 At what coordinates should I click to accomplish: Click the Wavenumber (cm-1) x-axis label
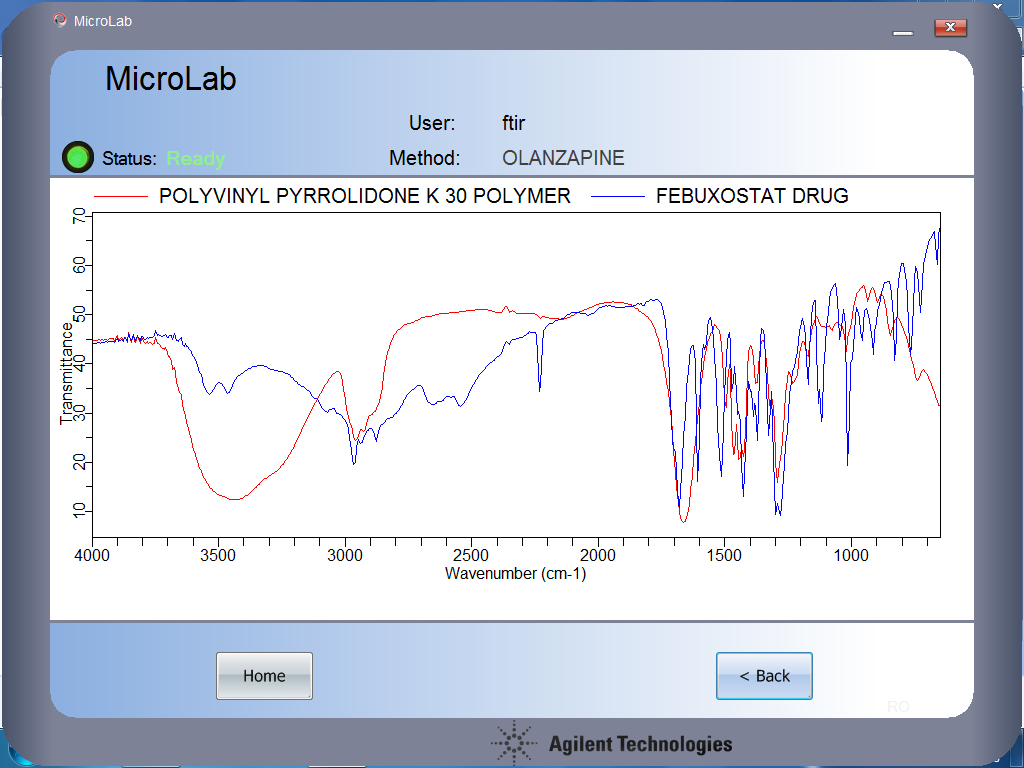pos(516,574)
